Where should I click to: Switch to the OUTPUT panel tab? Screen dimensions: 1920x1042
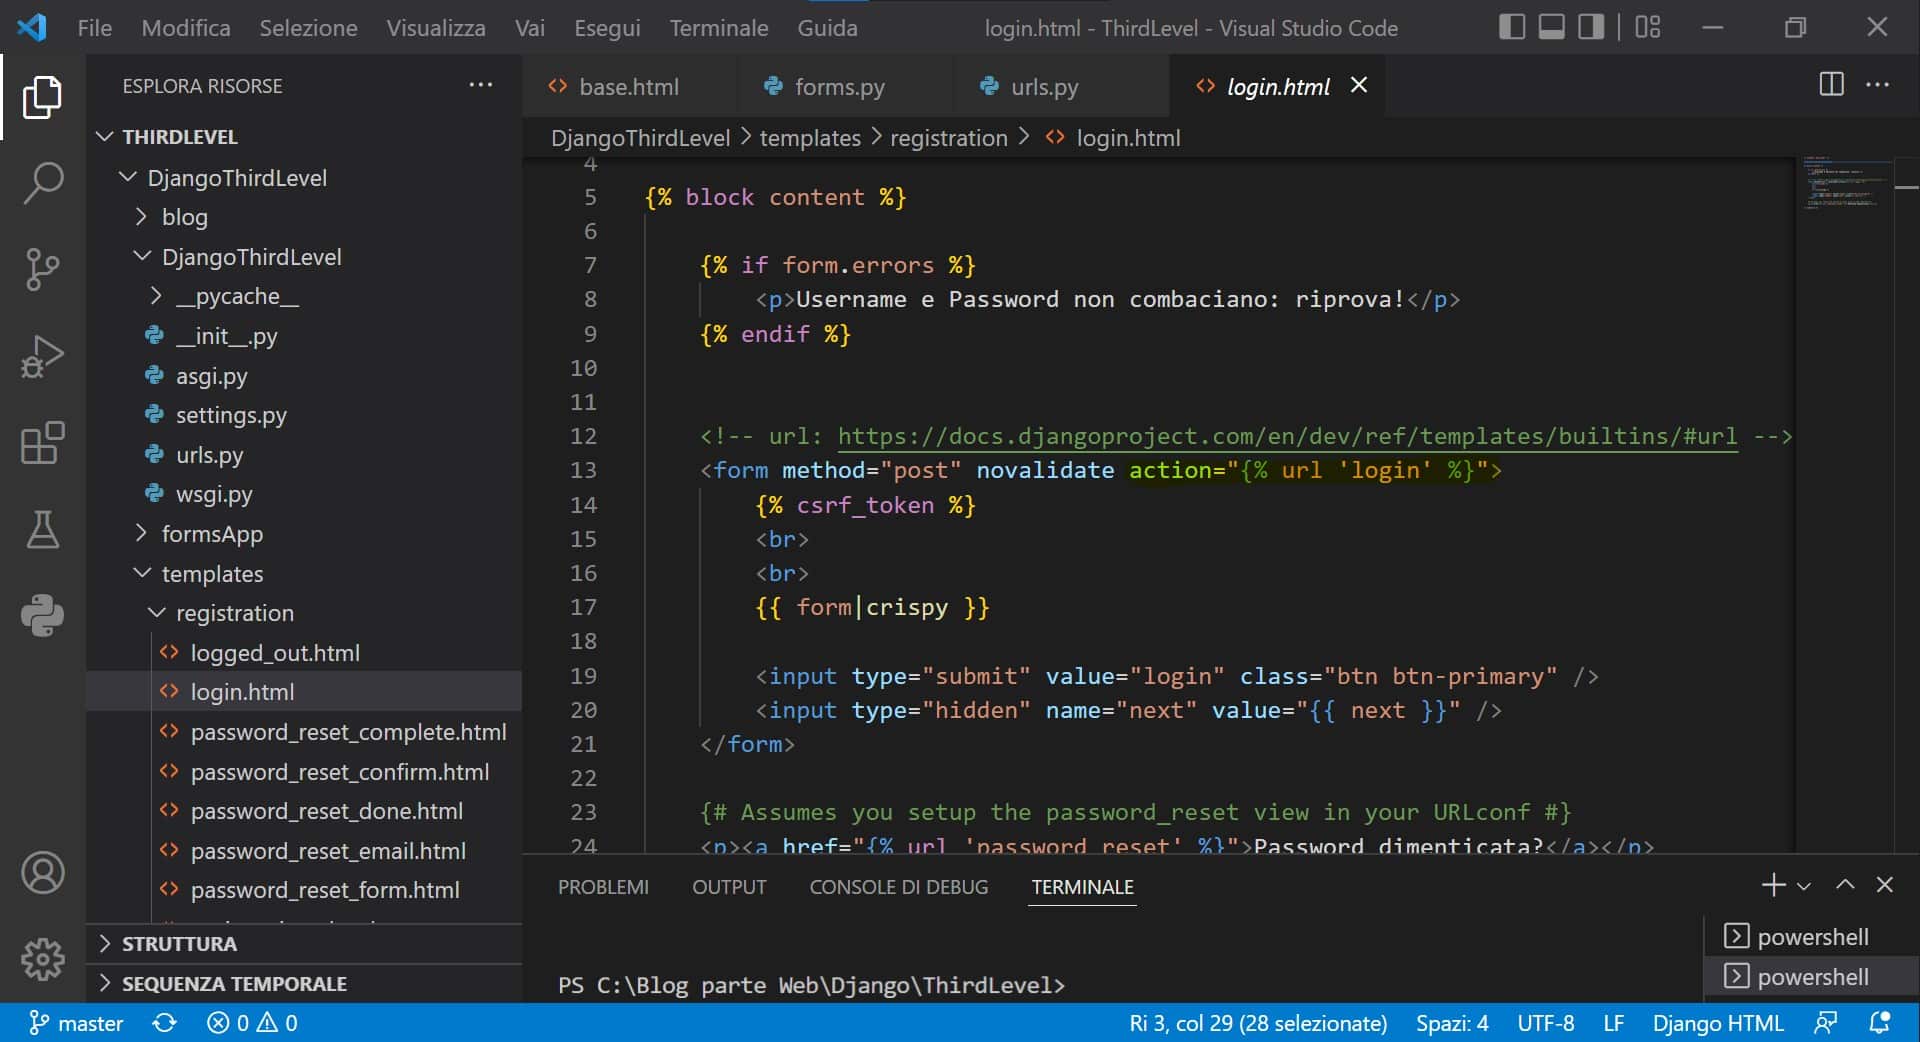(729, 887)
